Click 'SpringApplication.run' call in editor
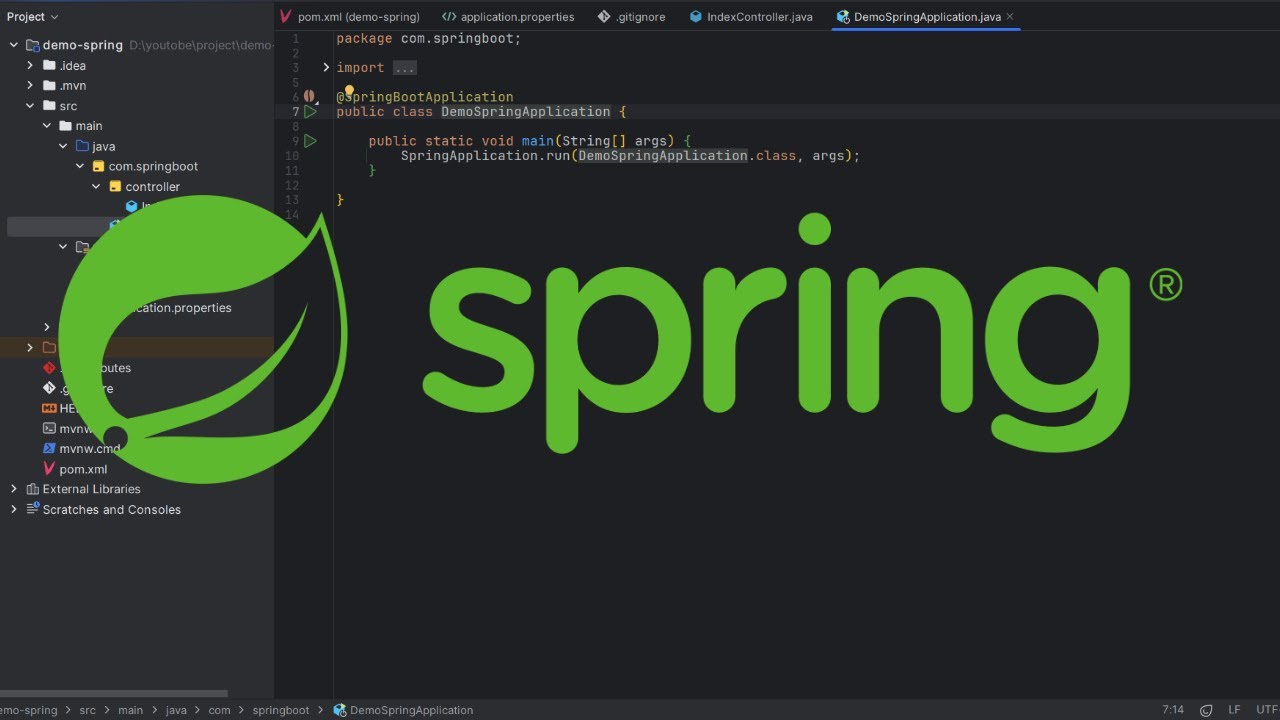The height and width of the screenshot is (720, 1280). coord(486,156)
